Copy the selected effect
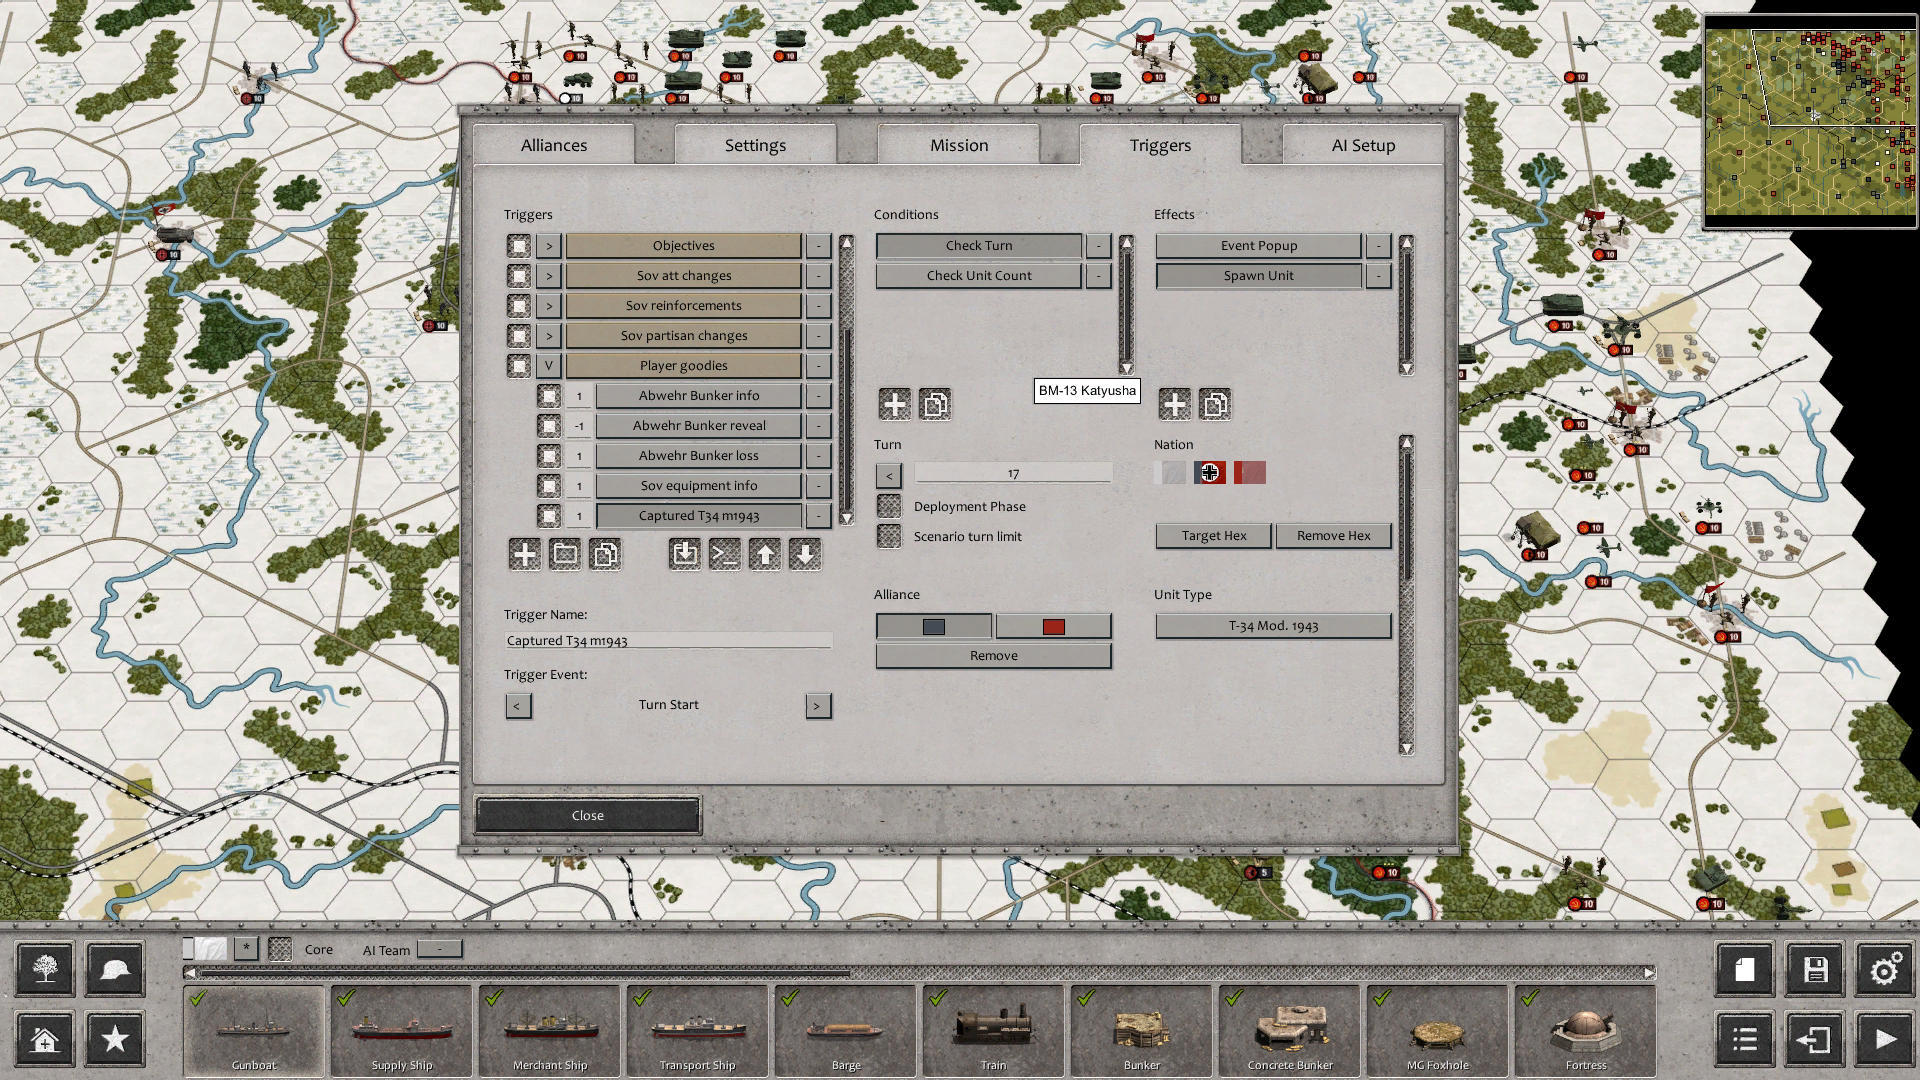Viewport: 1920px width, 1080px height. click(x=1215, y=404)
